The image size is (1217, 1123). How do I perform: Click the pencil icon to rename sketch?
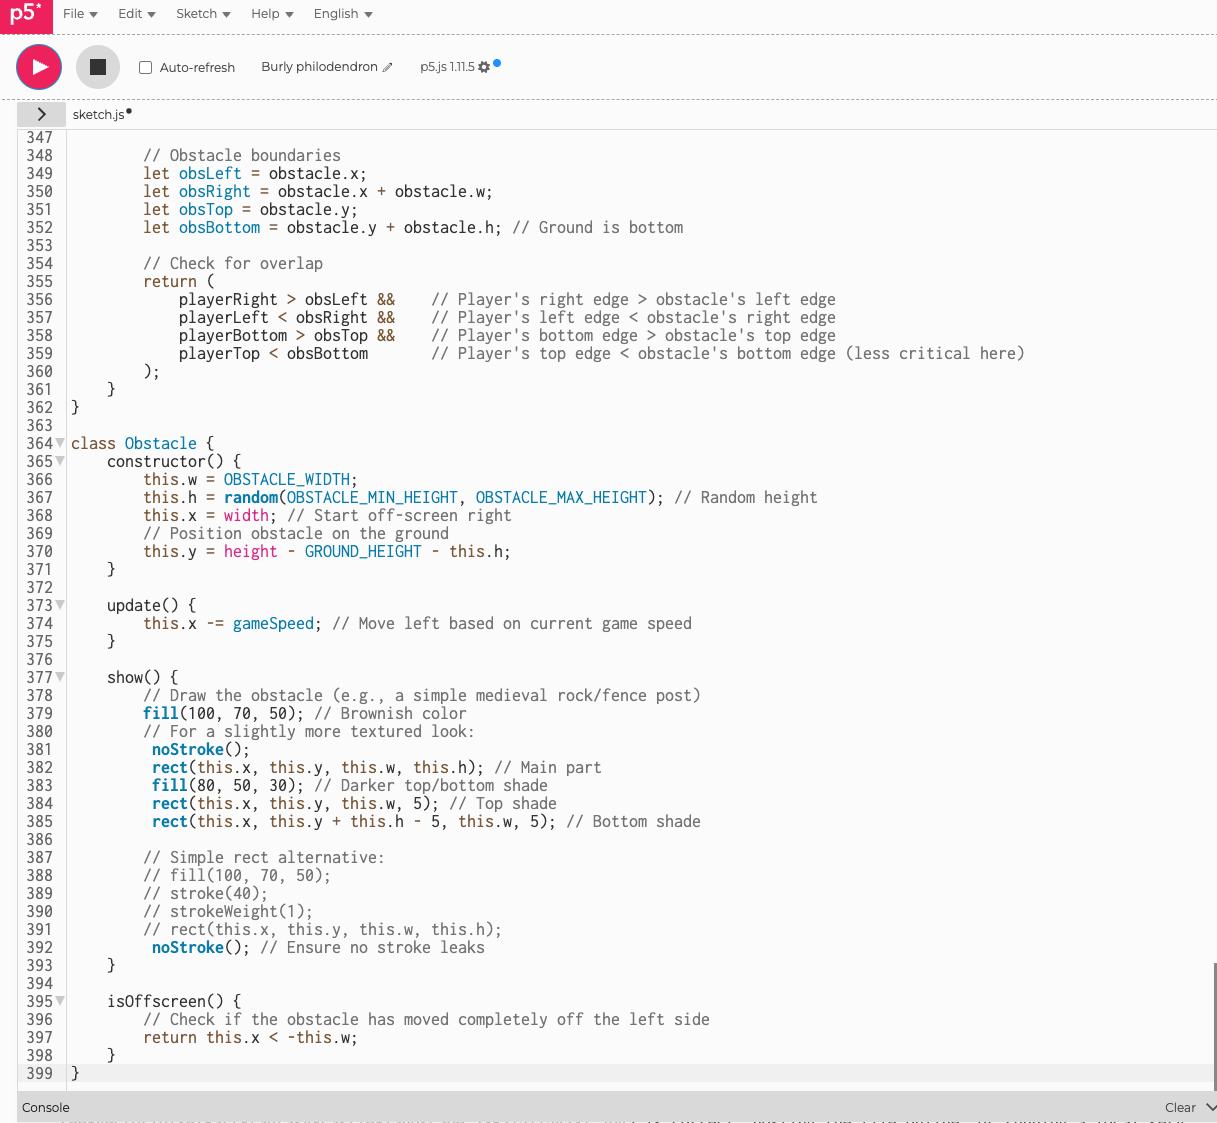point(388,68)
